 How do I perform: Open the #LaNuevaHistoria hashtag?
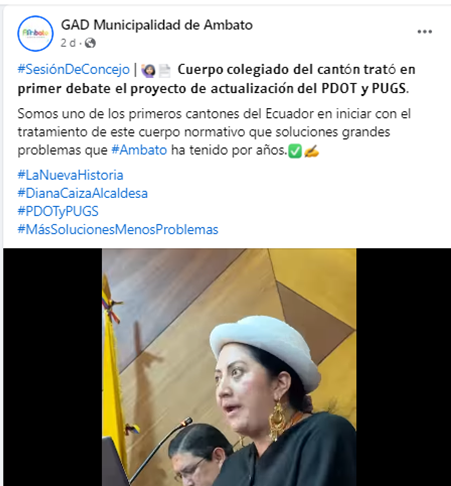click(x=70, y=175)
